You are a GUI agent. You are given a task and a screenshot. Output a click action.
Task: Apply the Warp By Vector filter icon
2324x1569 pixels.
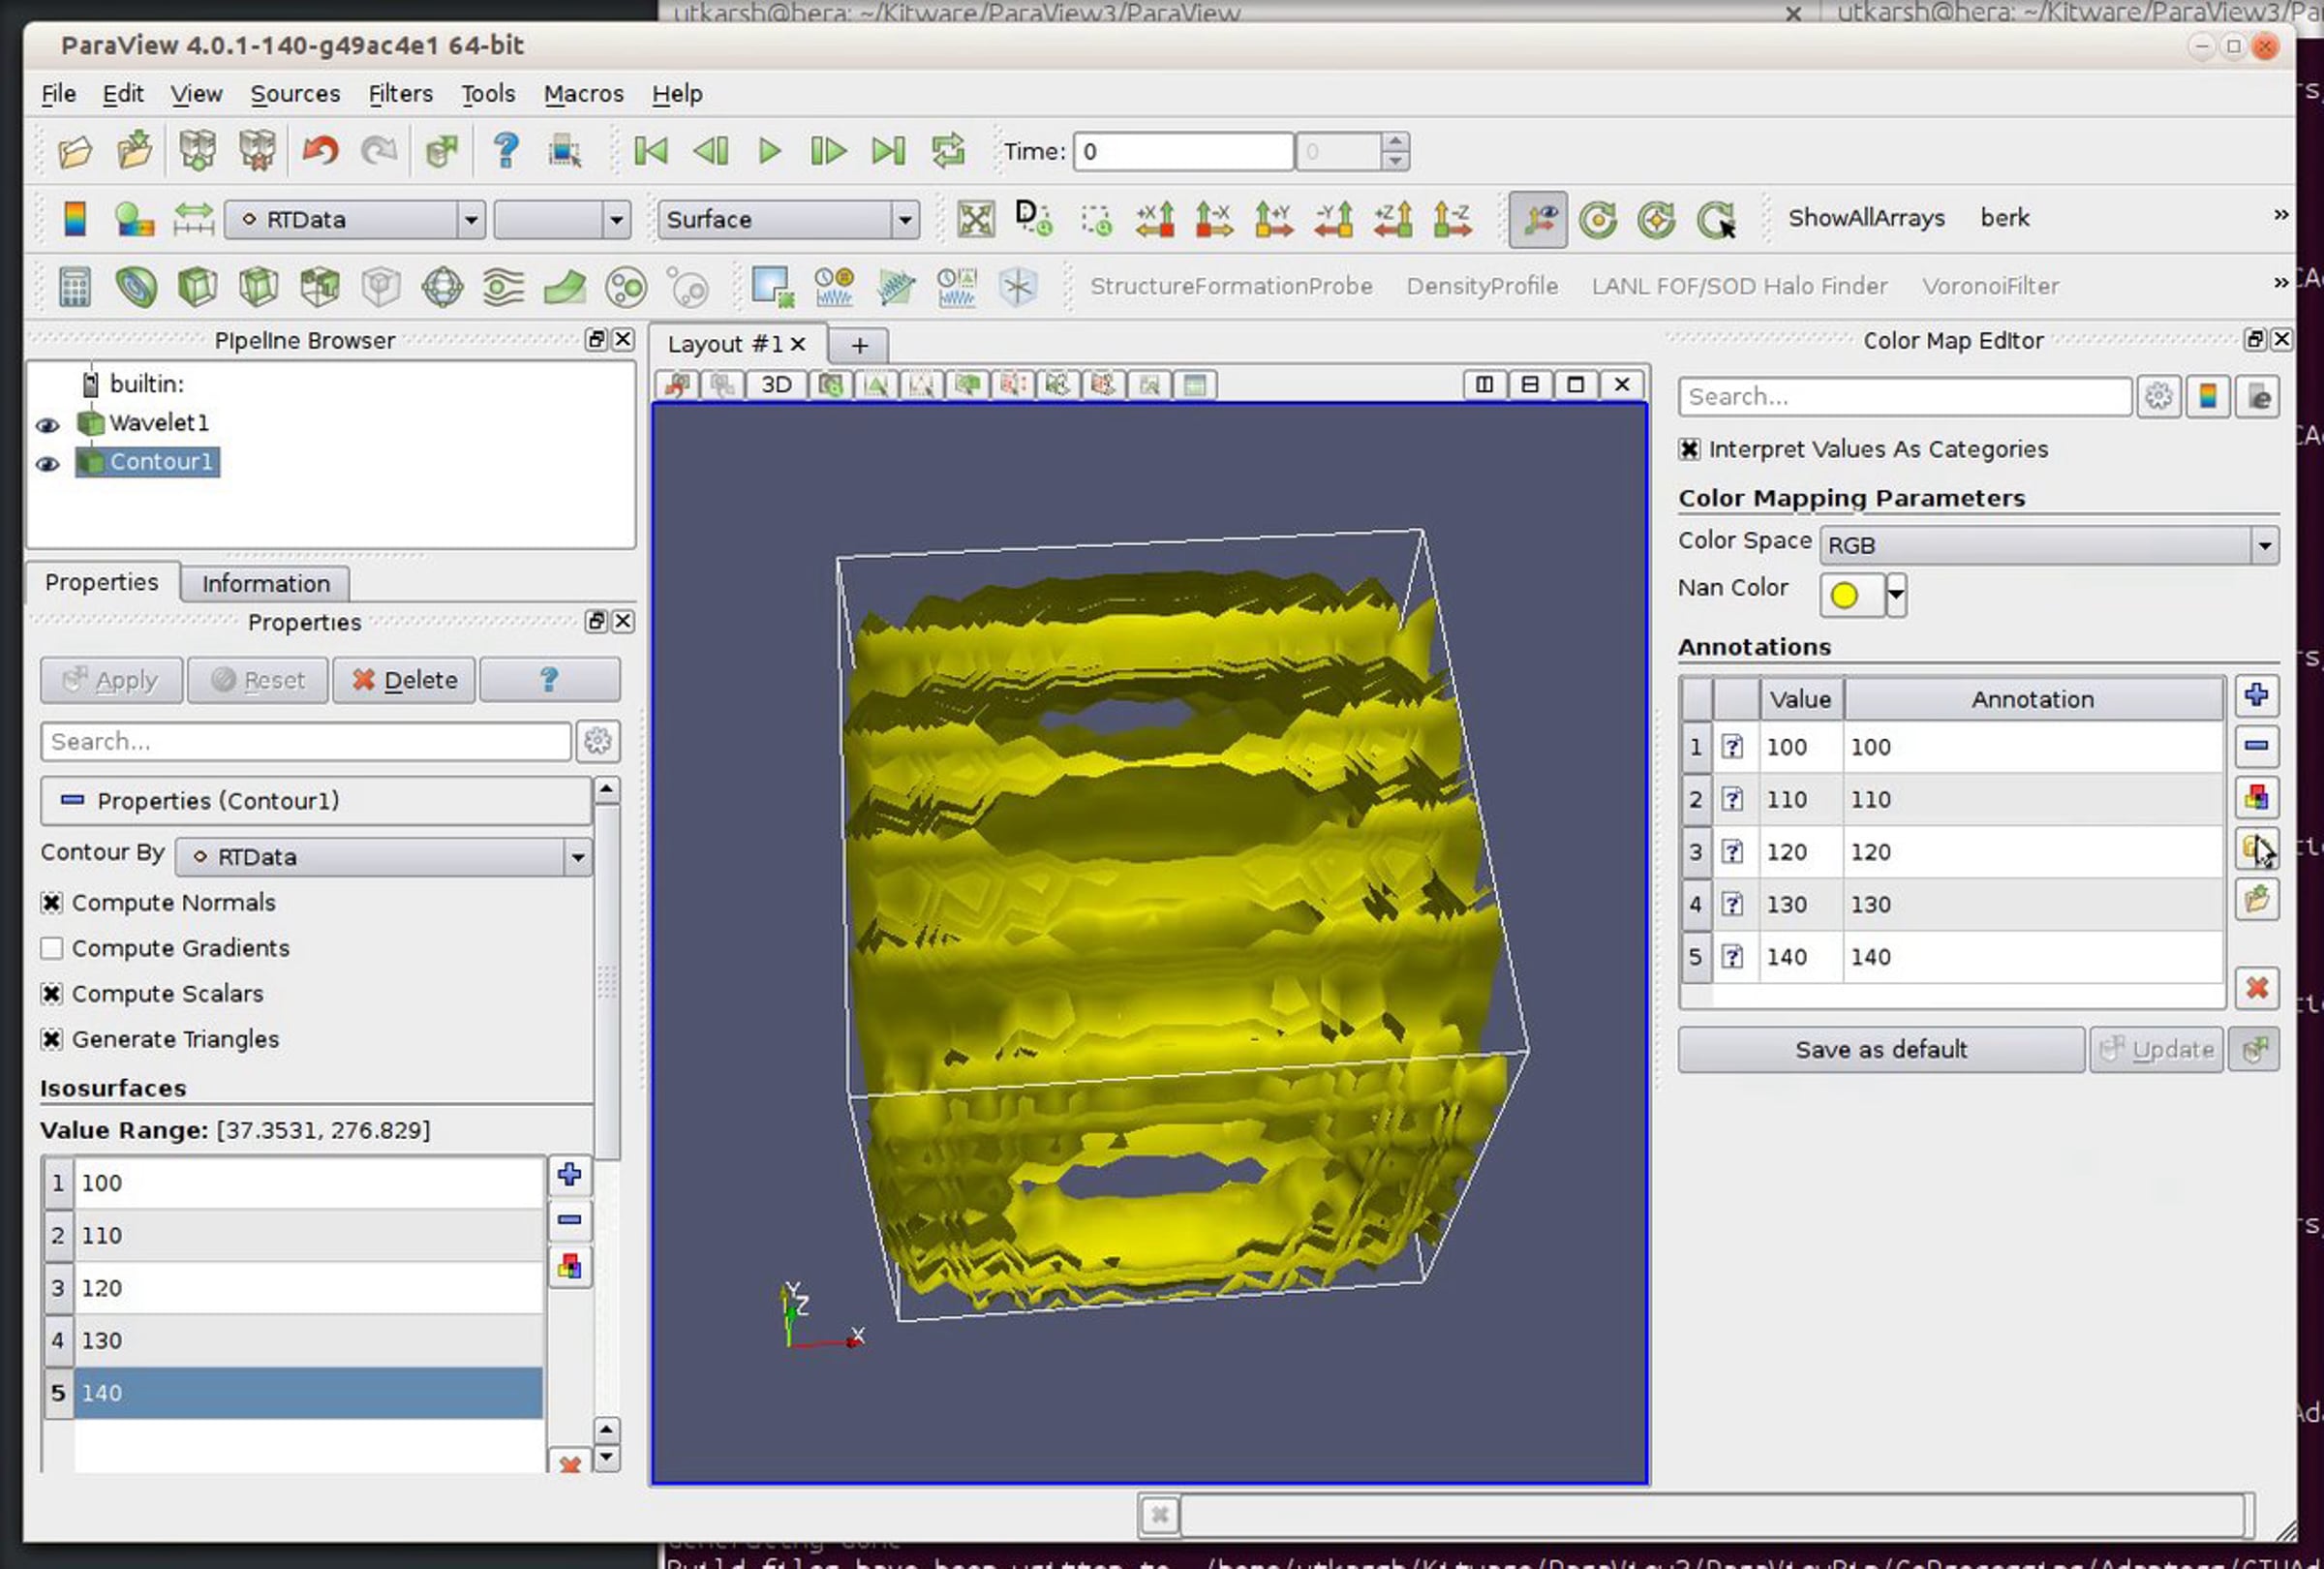pyautogui.click(x=565, y=288)
